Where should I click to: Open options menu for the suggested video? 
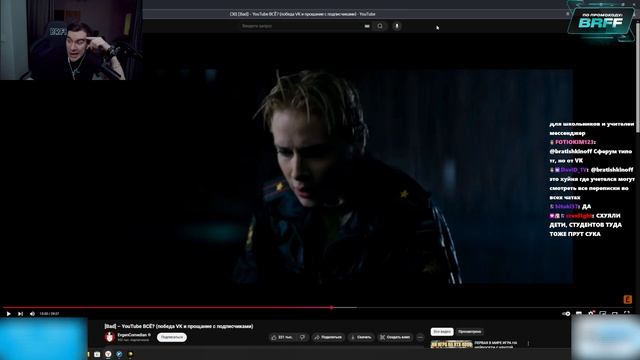tap(529, 344)
